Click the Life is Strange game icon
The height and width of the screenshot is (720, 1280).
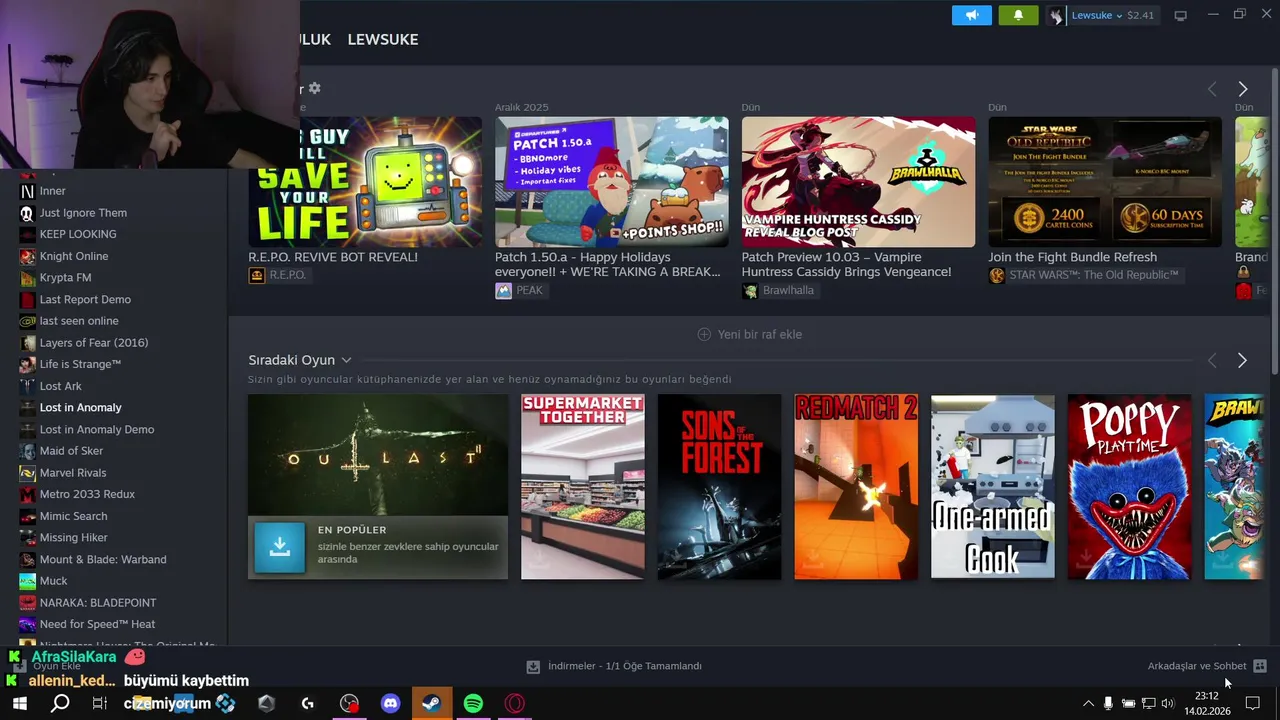pos(27,364)
